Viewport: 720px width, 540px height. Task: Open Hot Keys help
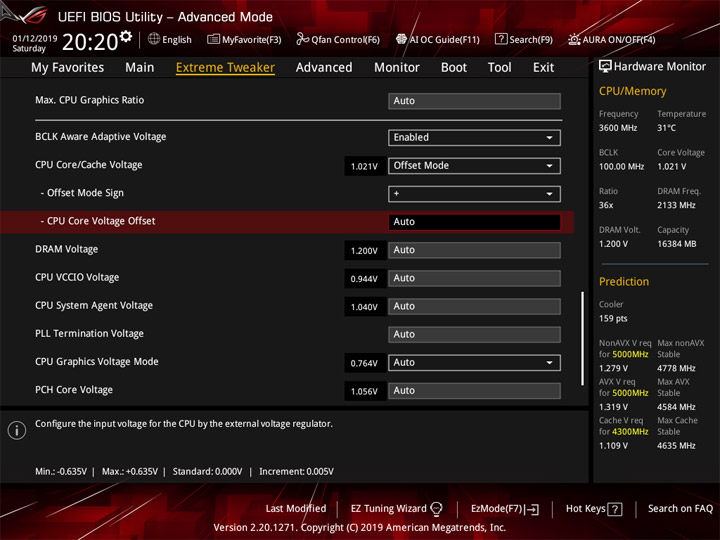pyautogui.click(x=594, y=509)
